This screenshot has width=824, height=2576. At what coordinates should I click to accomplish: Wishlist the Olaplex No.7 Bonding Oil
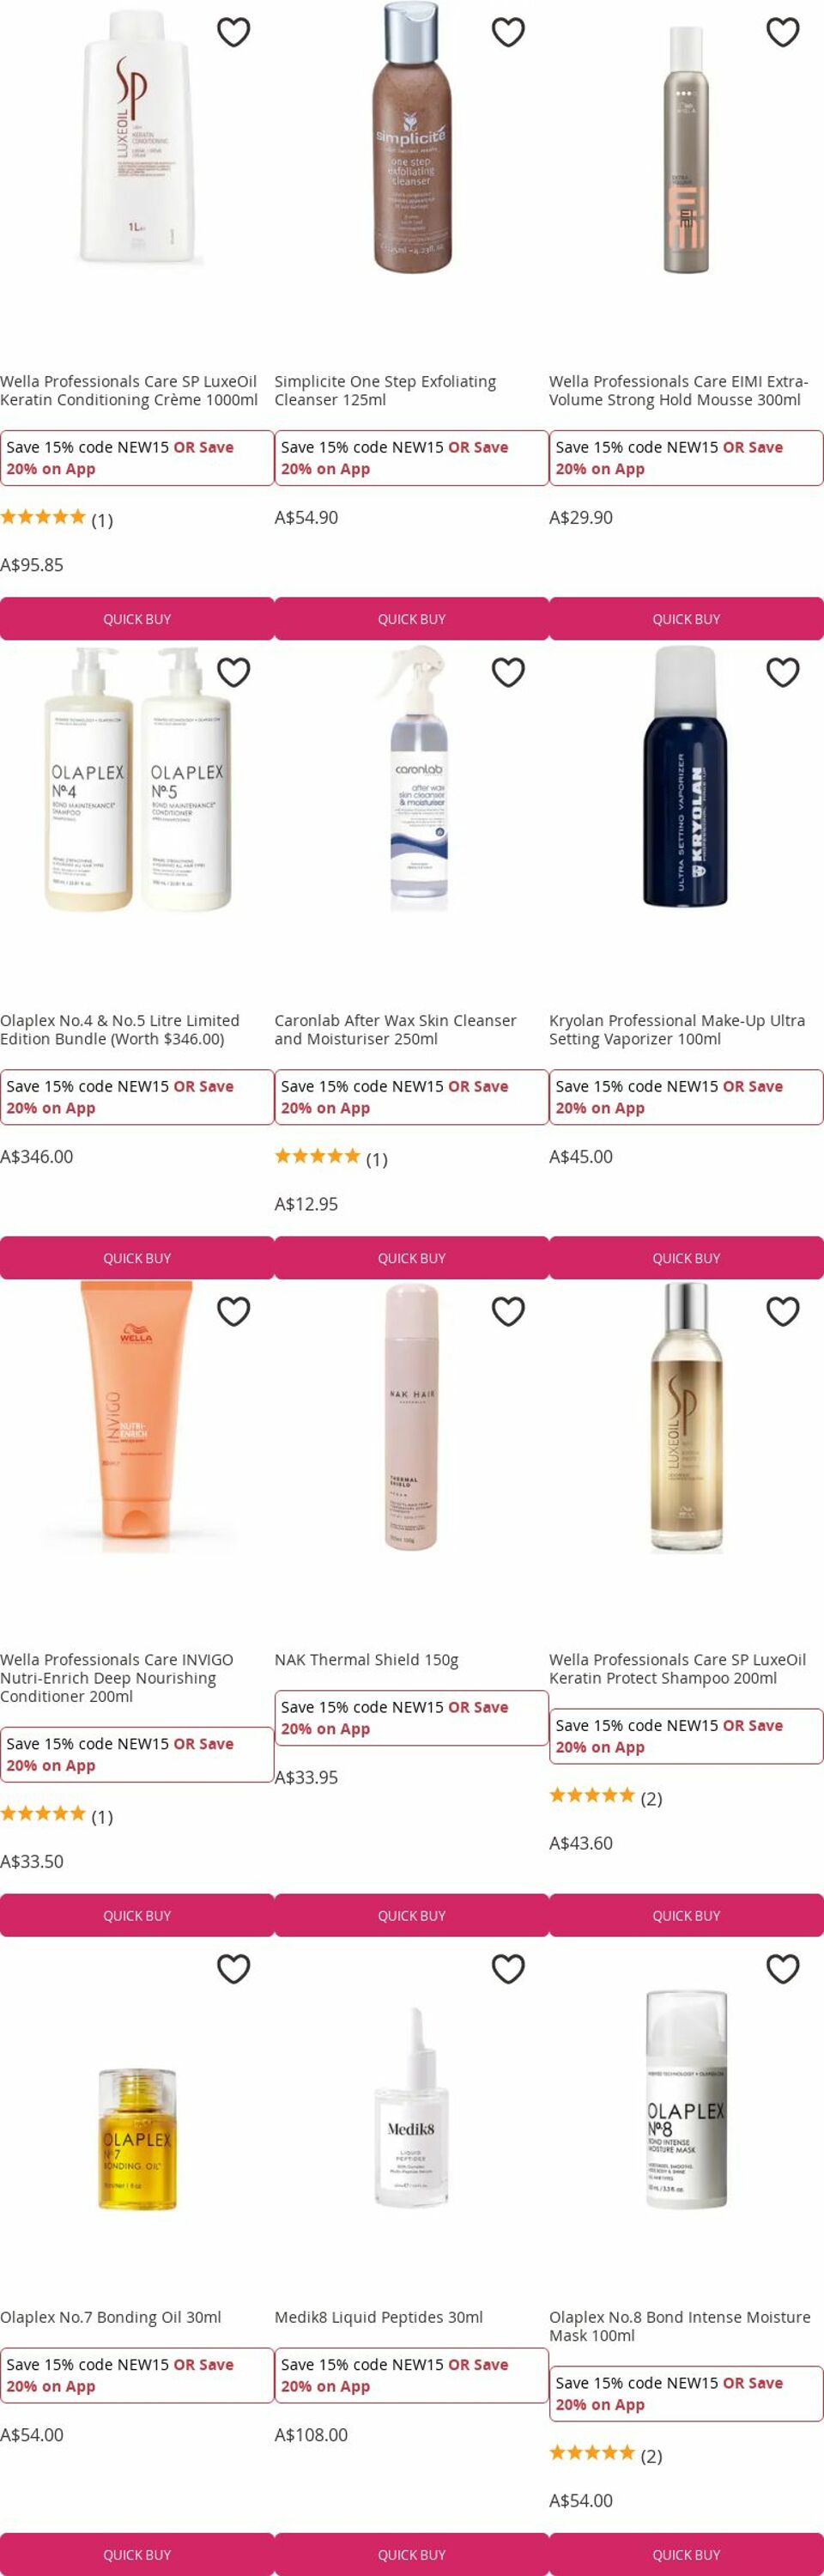233,1968
